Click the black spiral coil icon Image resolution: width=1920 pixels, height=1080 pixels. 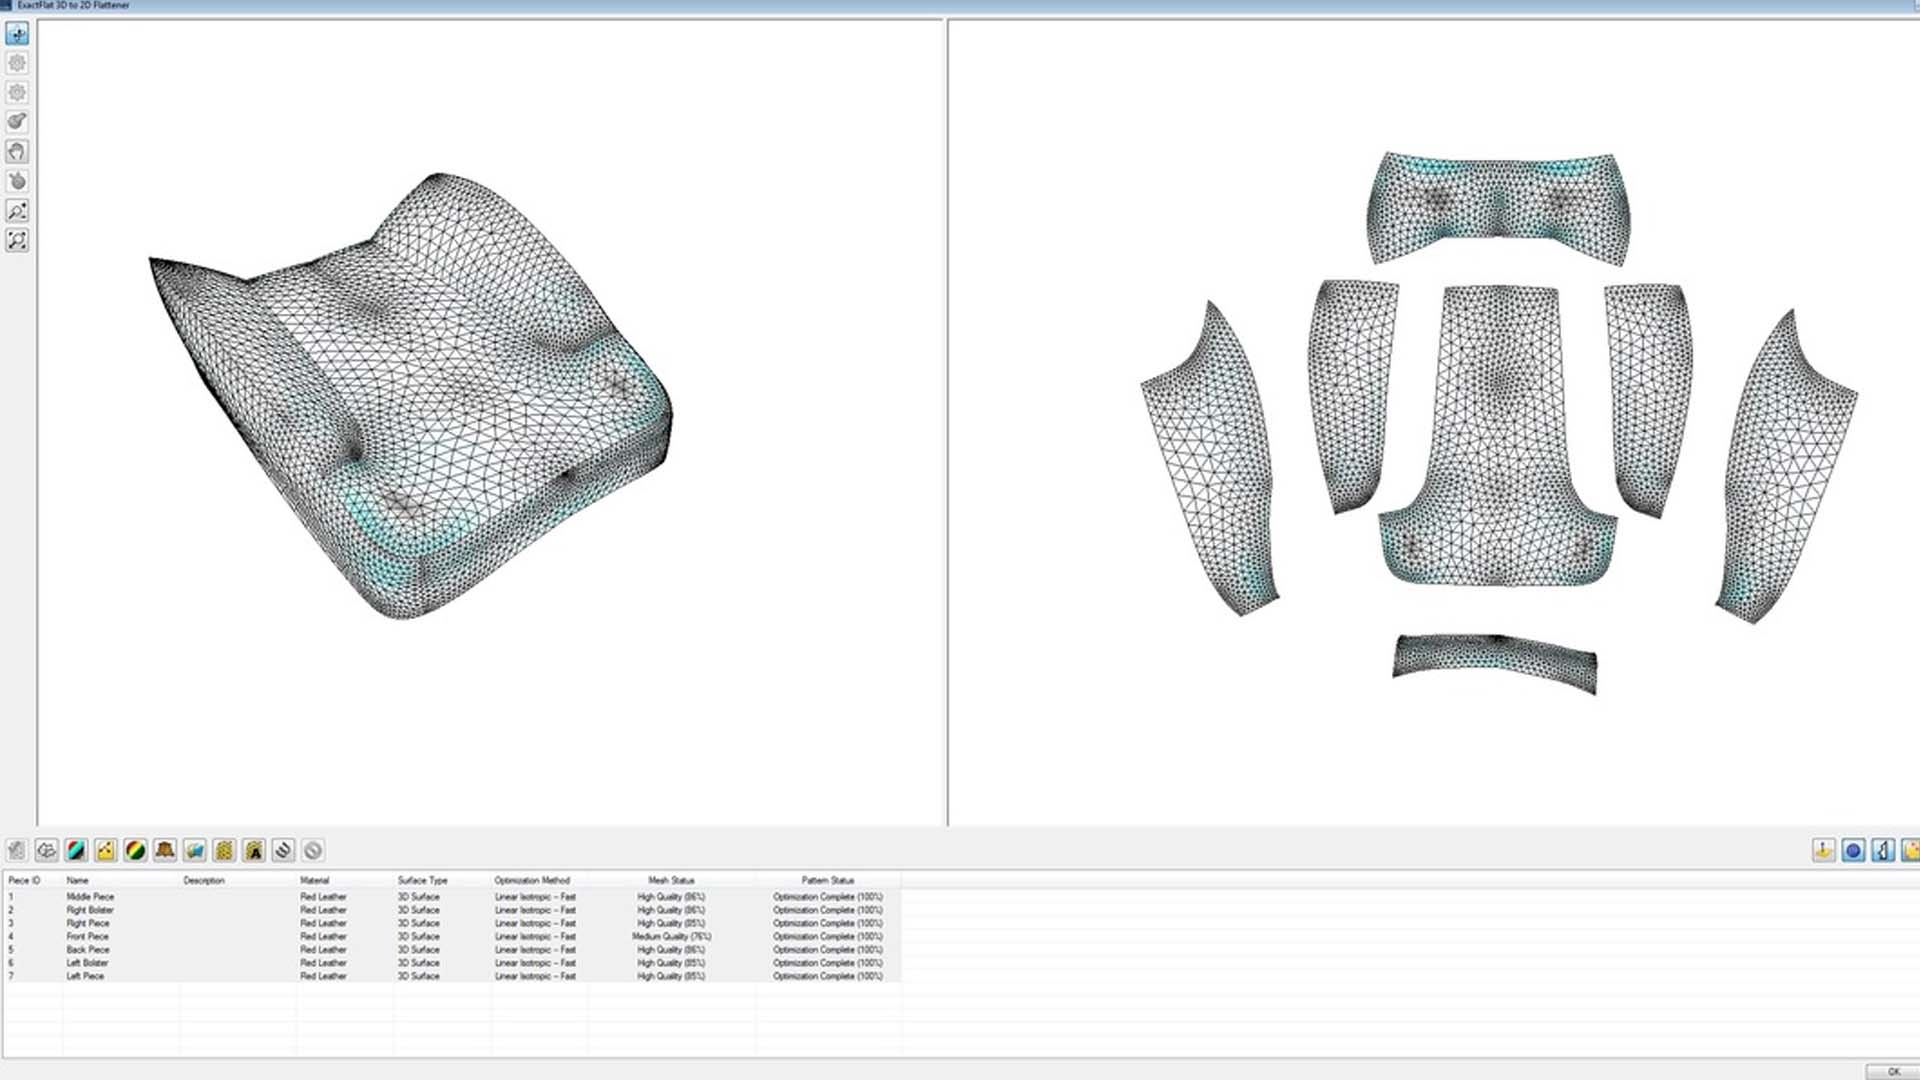[283, 850]
